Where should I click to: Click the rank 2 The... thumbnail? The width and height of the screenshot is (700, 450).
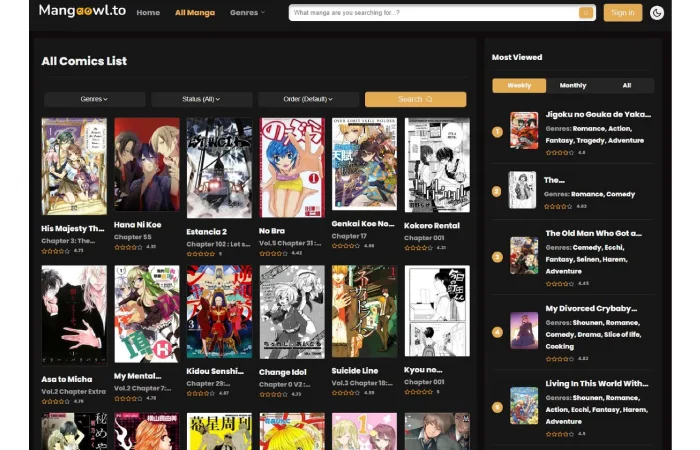tap(522, 190)
